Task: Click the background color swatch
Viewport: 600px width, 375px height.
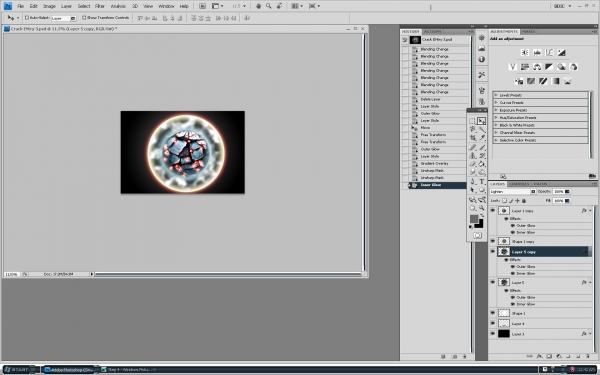Action: pos(479,224)
